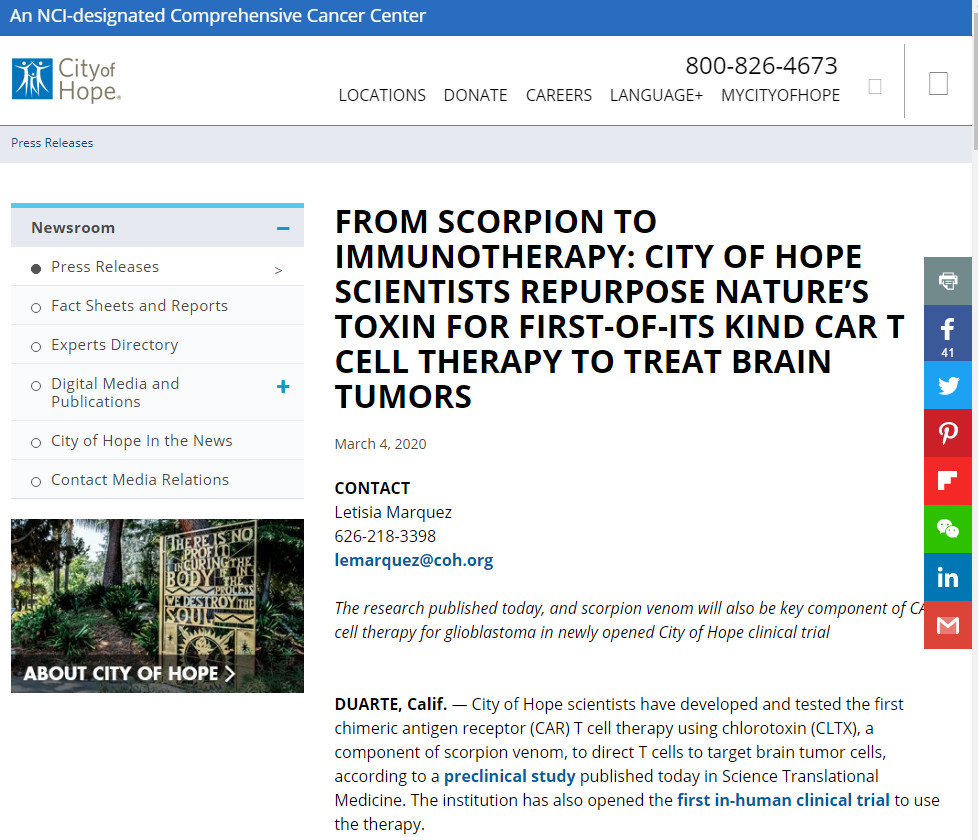Click the search icon box in header
Viewport: 978px width, 840px height.
pos(875,87)
